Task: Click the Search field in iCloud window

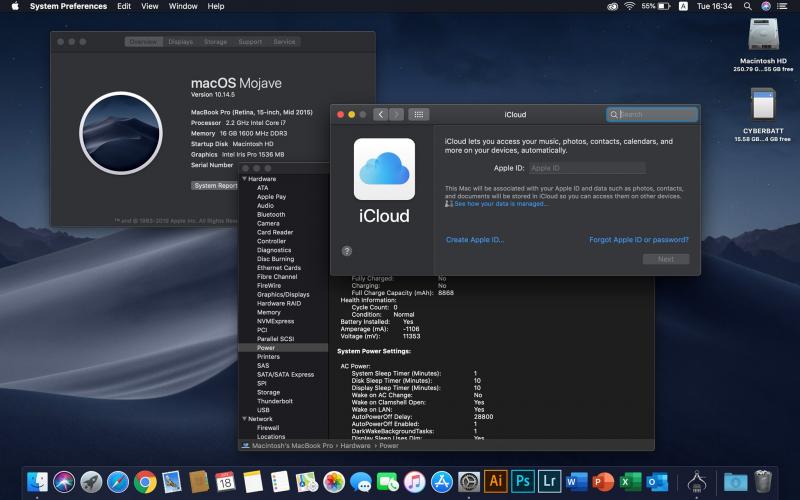Action: point(652,114)
